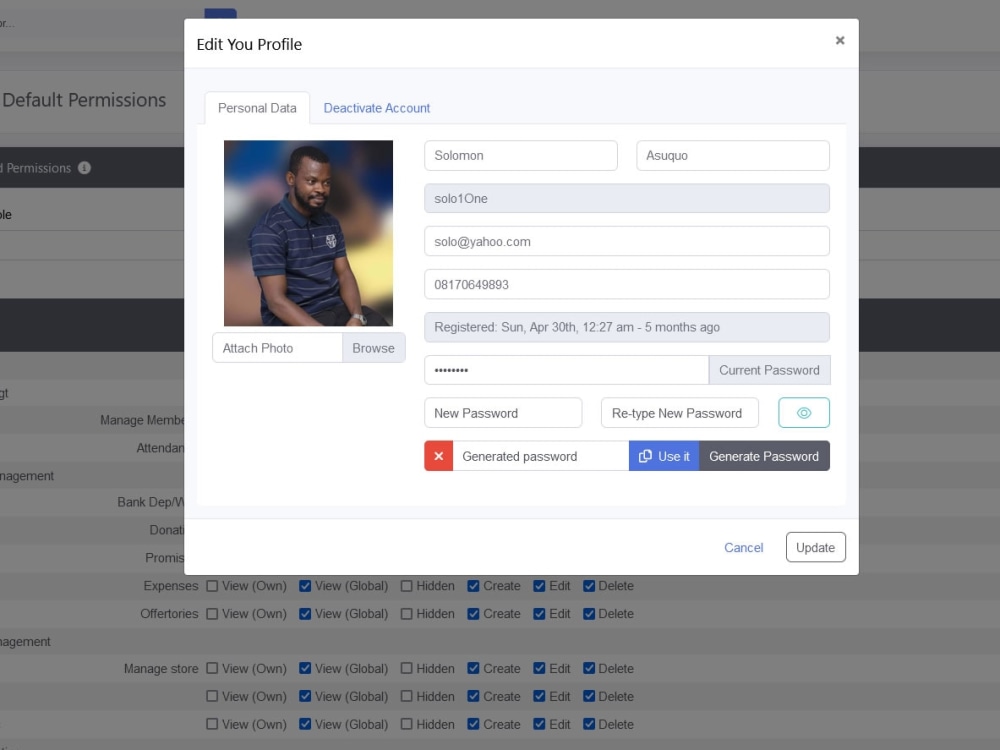
Task: Switch to Deactivate Account tab
Action: pos(377,108)
